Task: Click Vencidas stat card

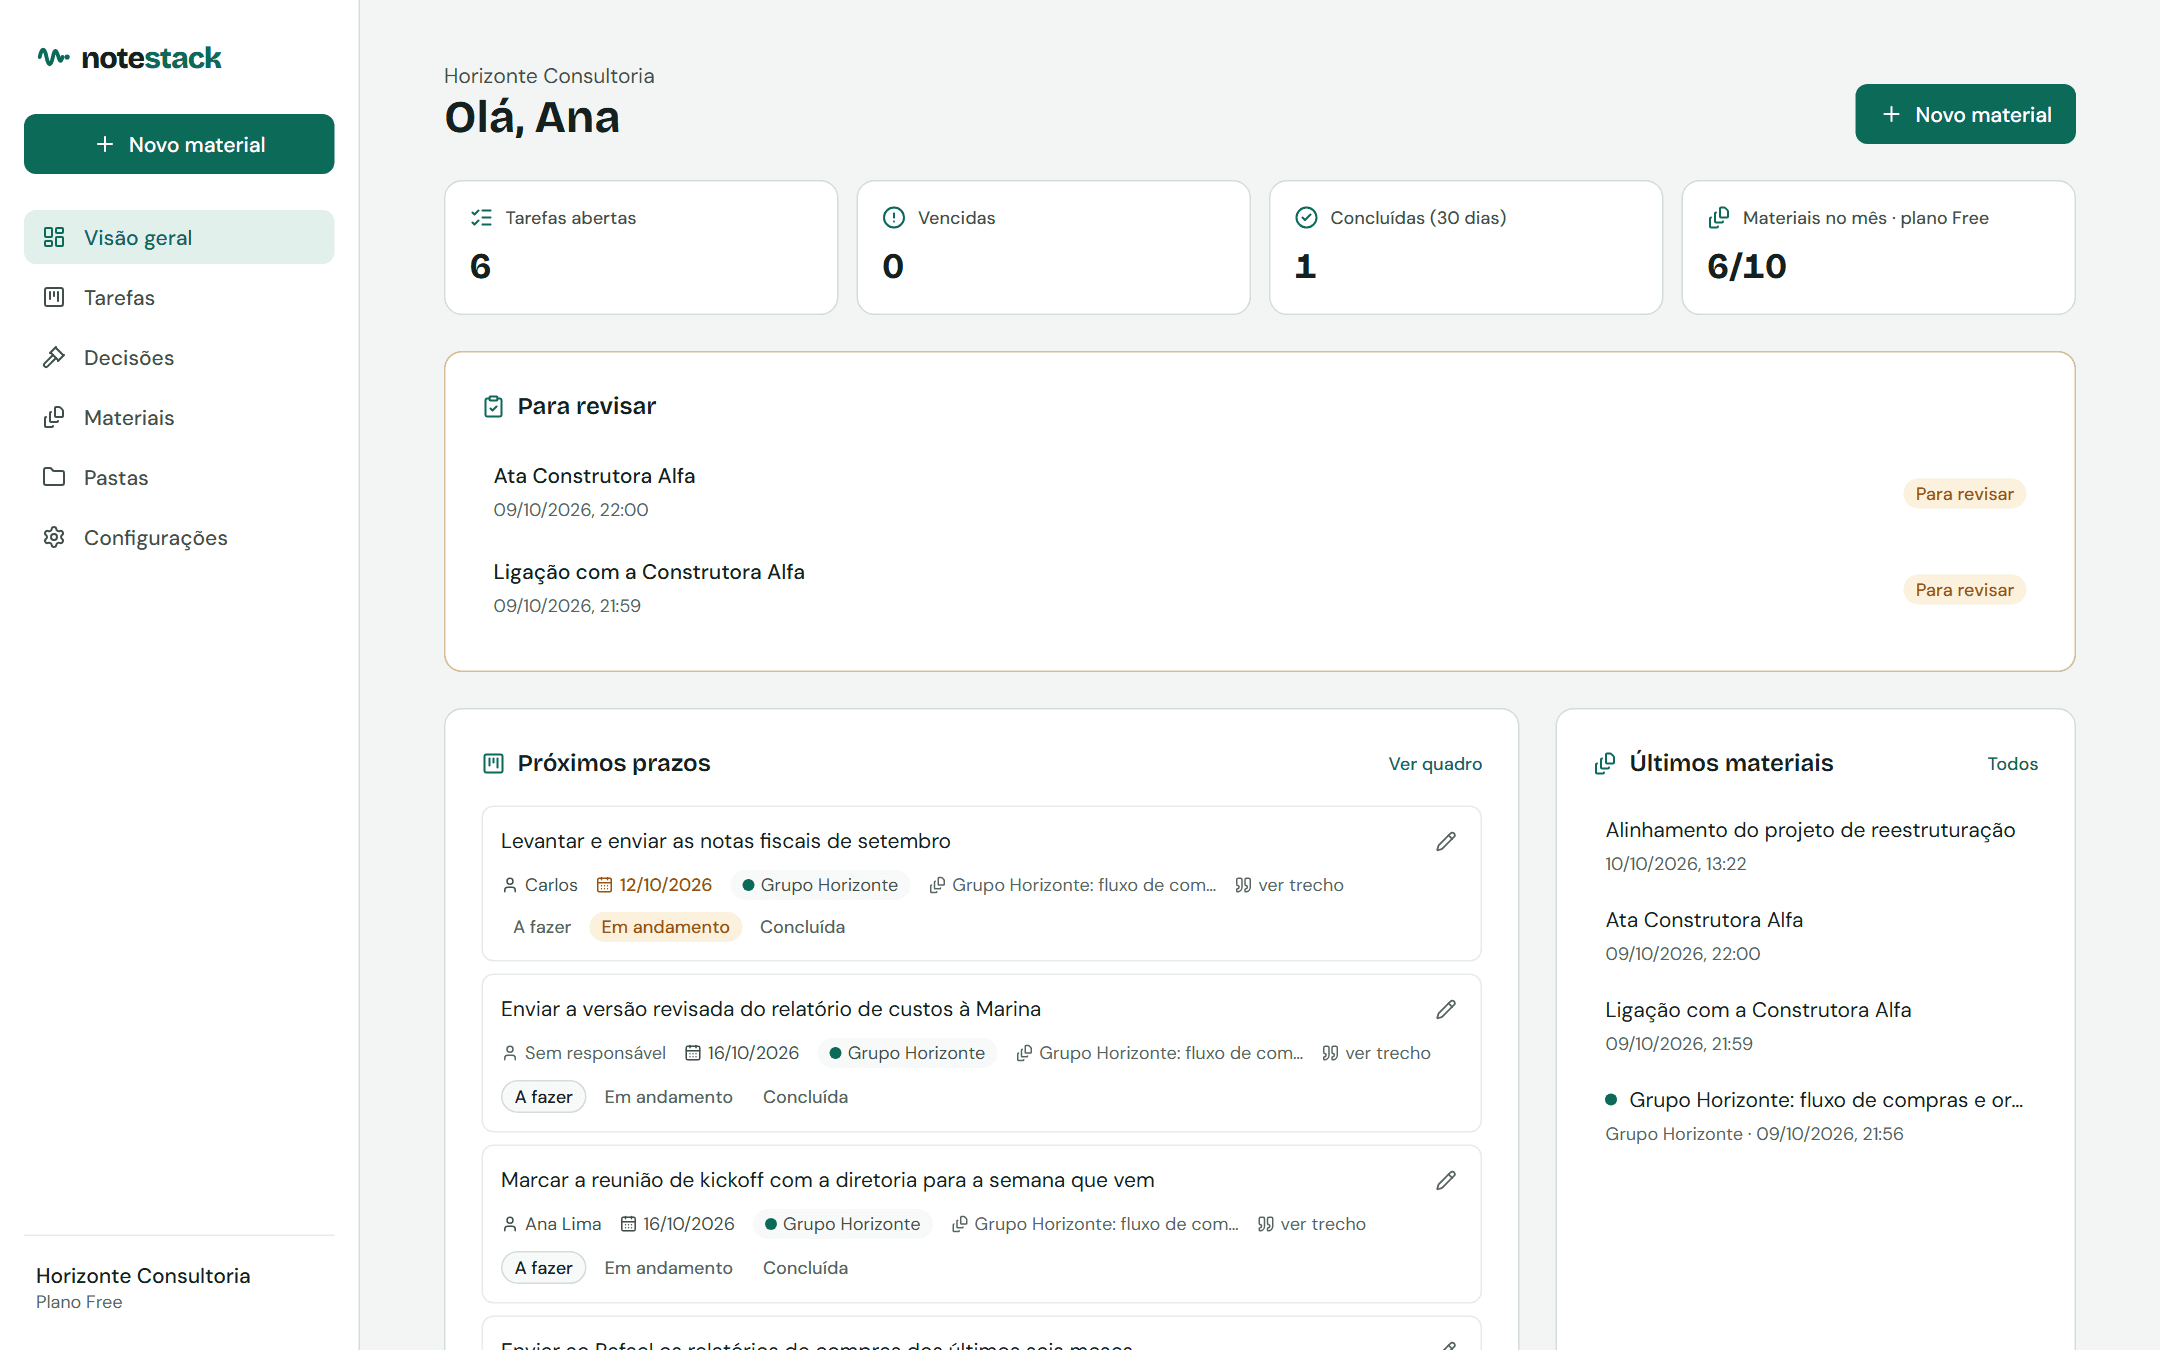Action: tap(1053, 247)
